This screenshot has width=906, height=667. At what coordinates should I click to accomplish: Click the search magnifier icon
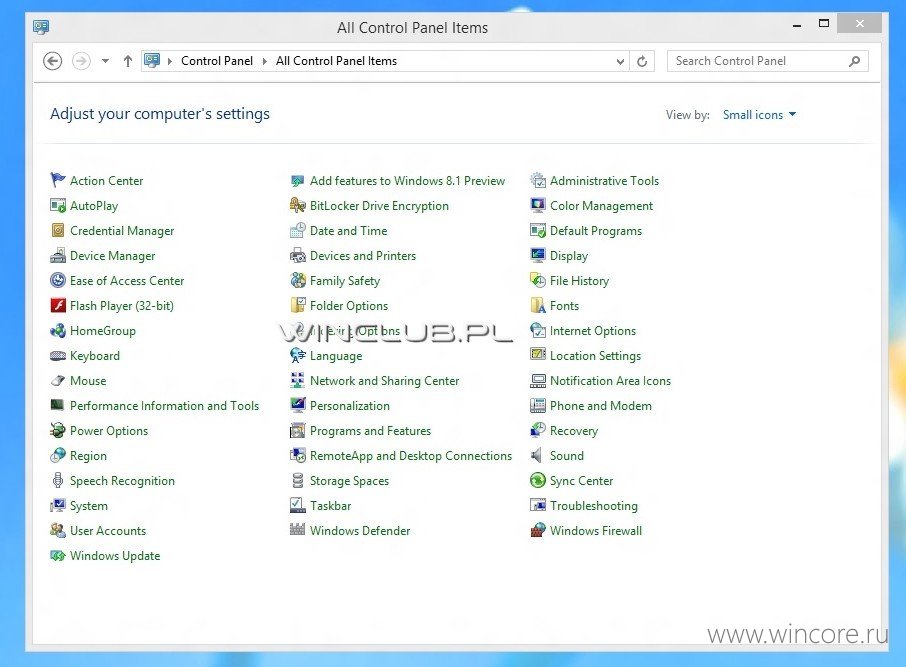(x=855, y=61)
